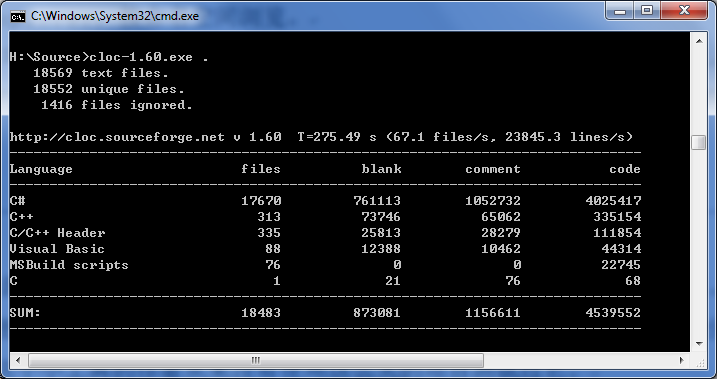Click the SUM comment total 1156611

pyautogui.click(x=493, y=313)
